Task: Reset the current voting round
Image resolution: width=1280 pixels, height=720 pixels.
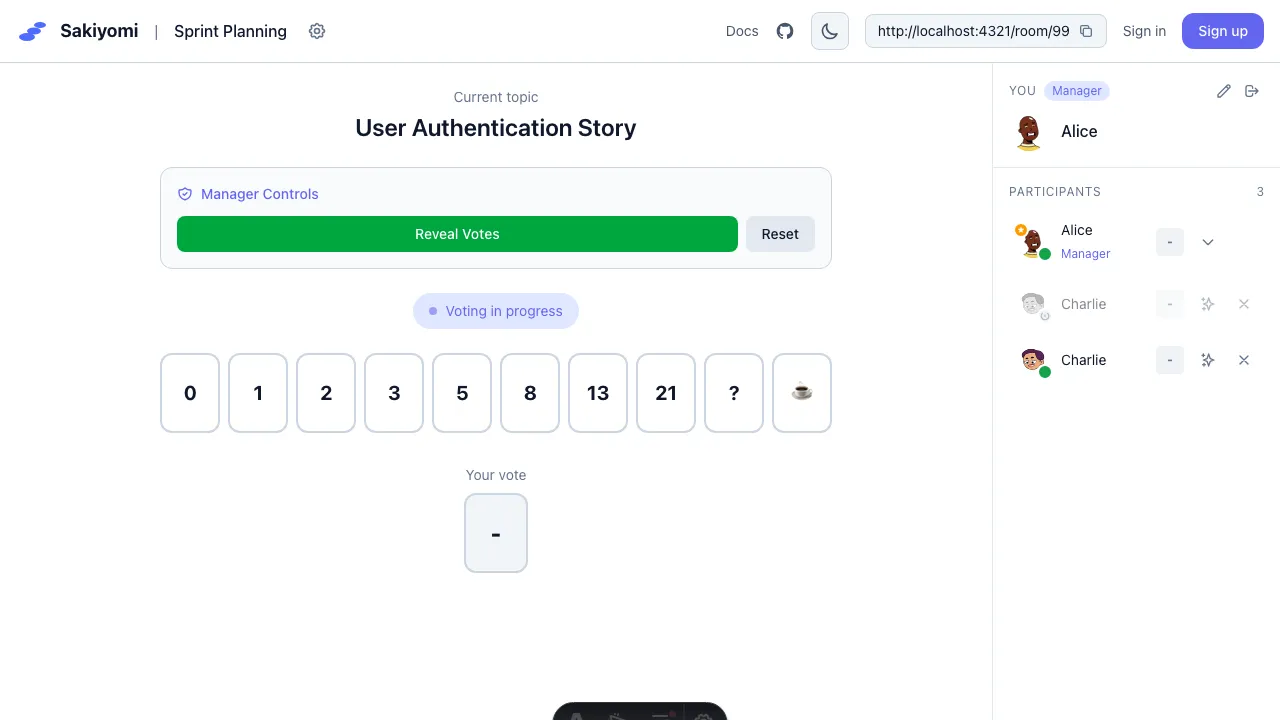Action: pos(780,234)
